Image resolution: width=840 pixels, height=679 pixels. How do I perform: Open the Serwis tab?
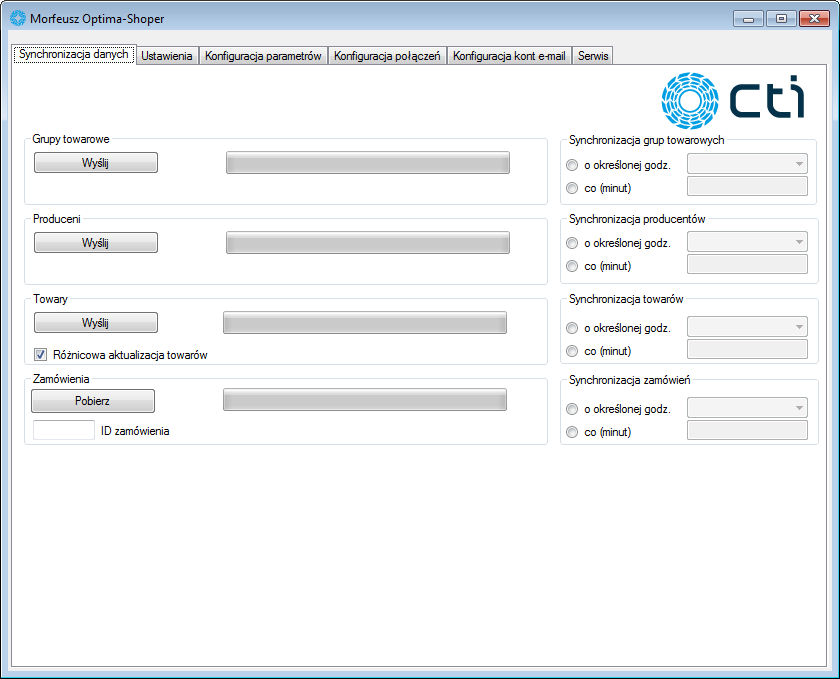coord(593,56)
